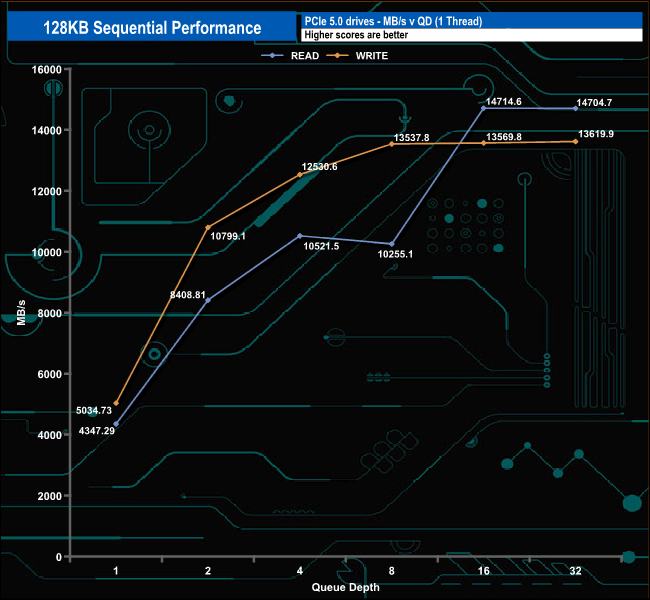Screen dimensions: 650x600
Task: Click the read data point at queue depth 4
Action: (x=300, y=236)
